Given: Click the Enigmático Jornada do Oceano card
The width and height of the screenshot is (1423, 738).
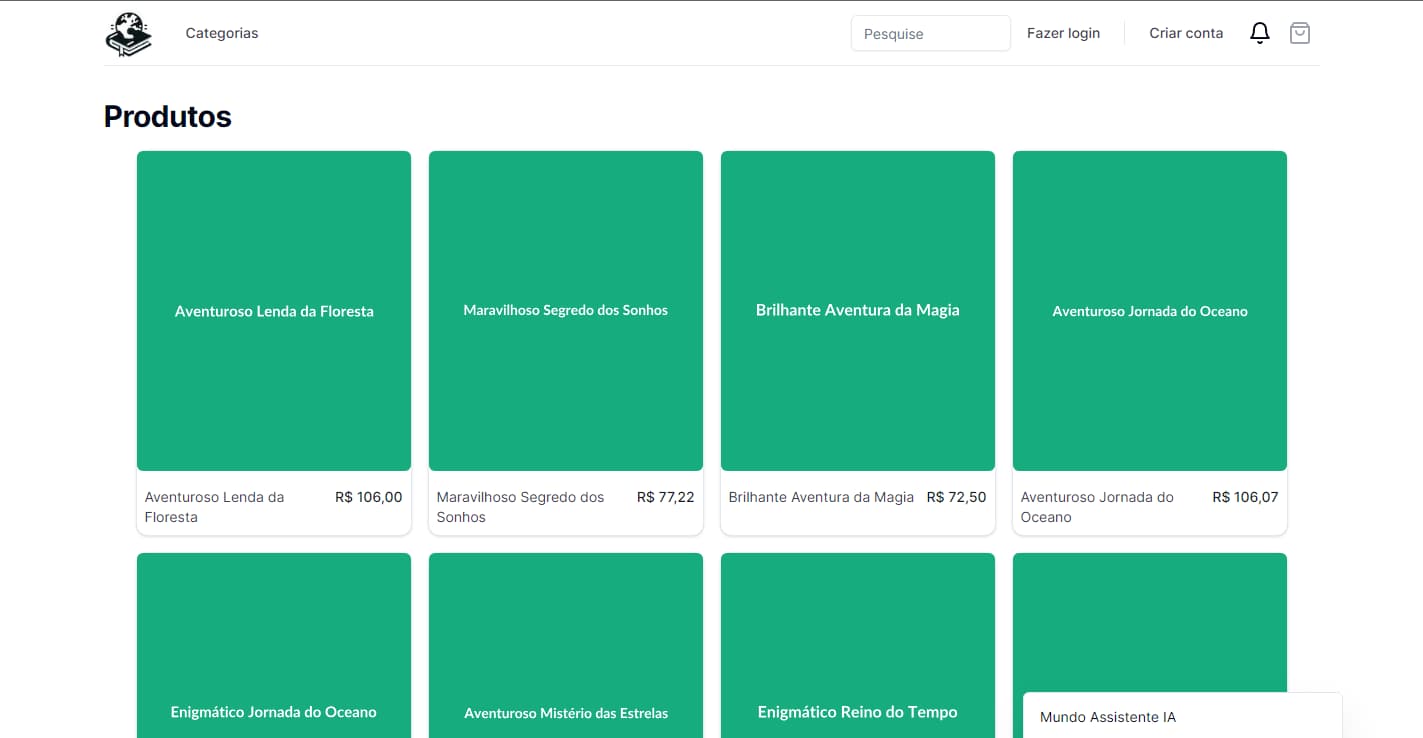Looking at the screenshot, I should [273, 645].
